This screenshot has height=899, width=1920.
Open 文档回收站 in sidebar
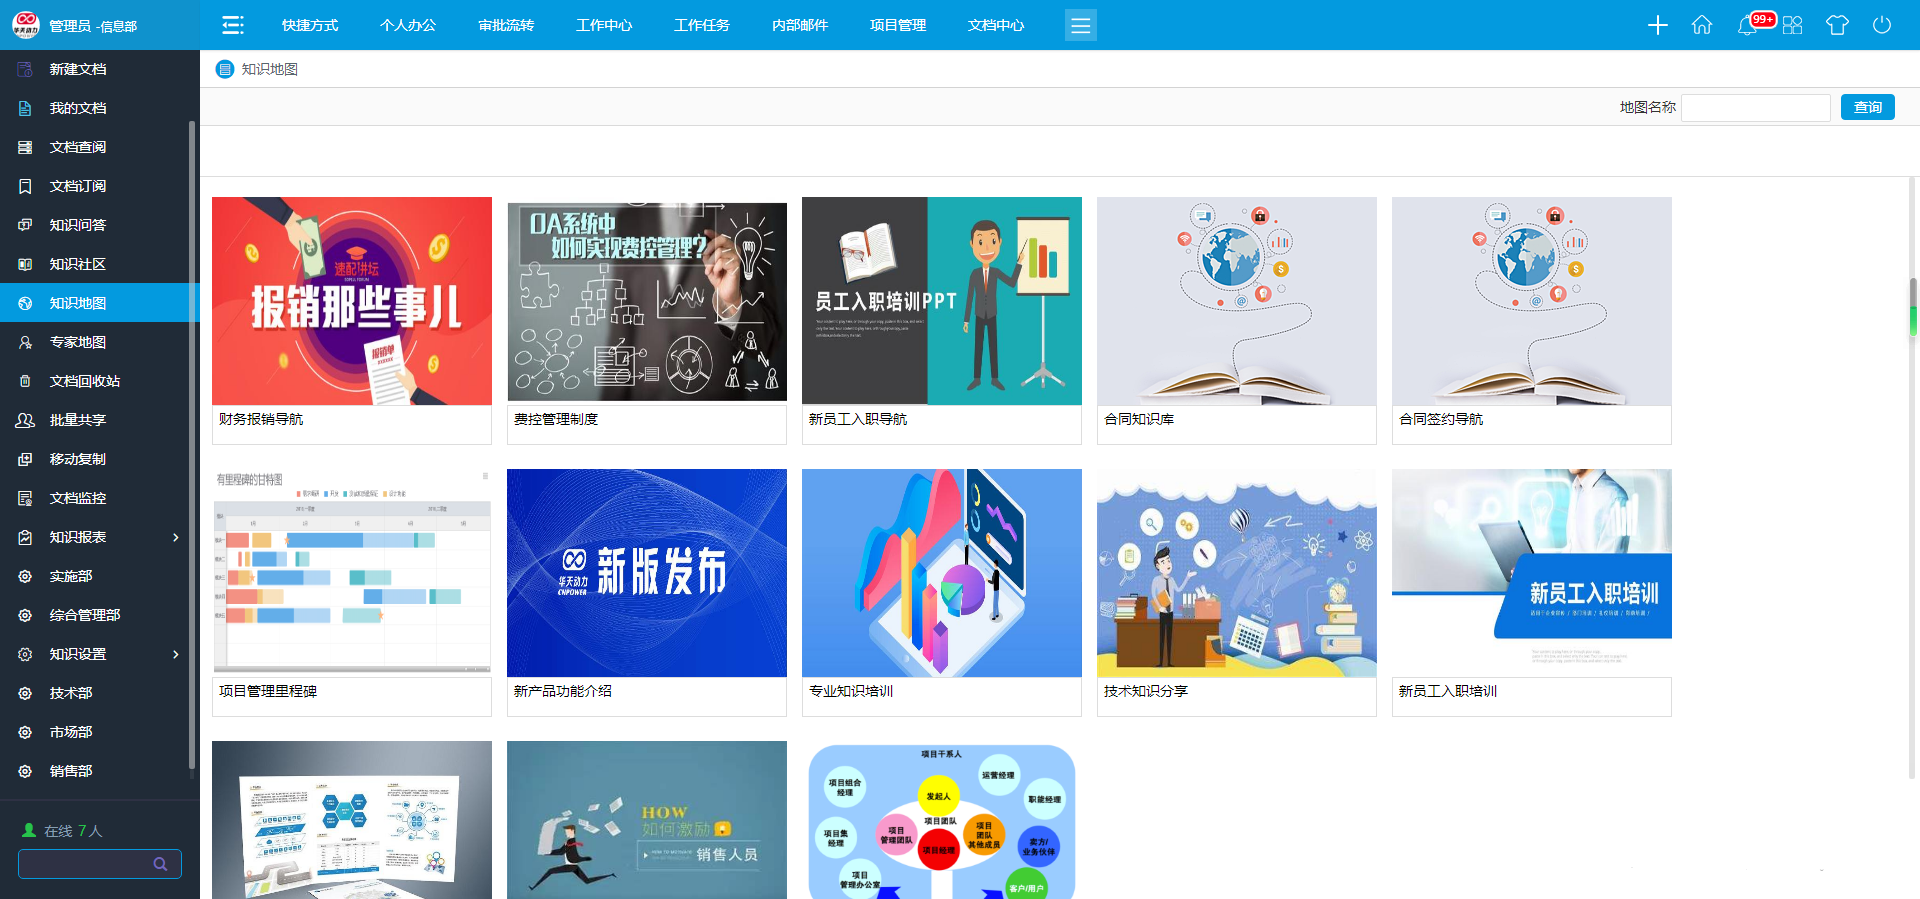[x=85, y=381]
